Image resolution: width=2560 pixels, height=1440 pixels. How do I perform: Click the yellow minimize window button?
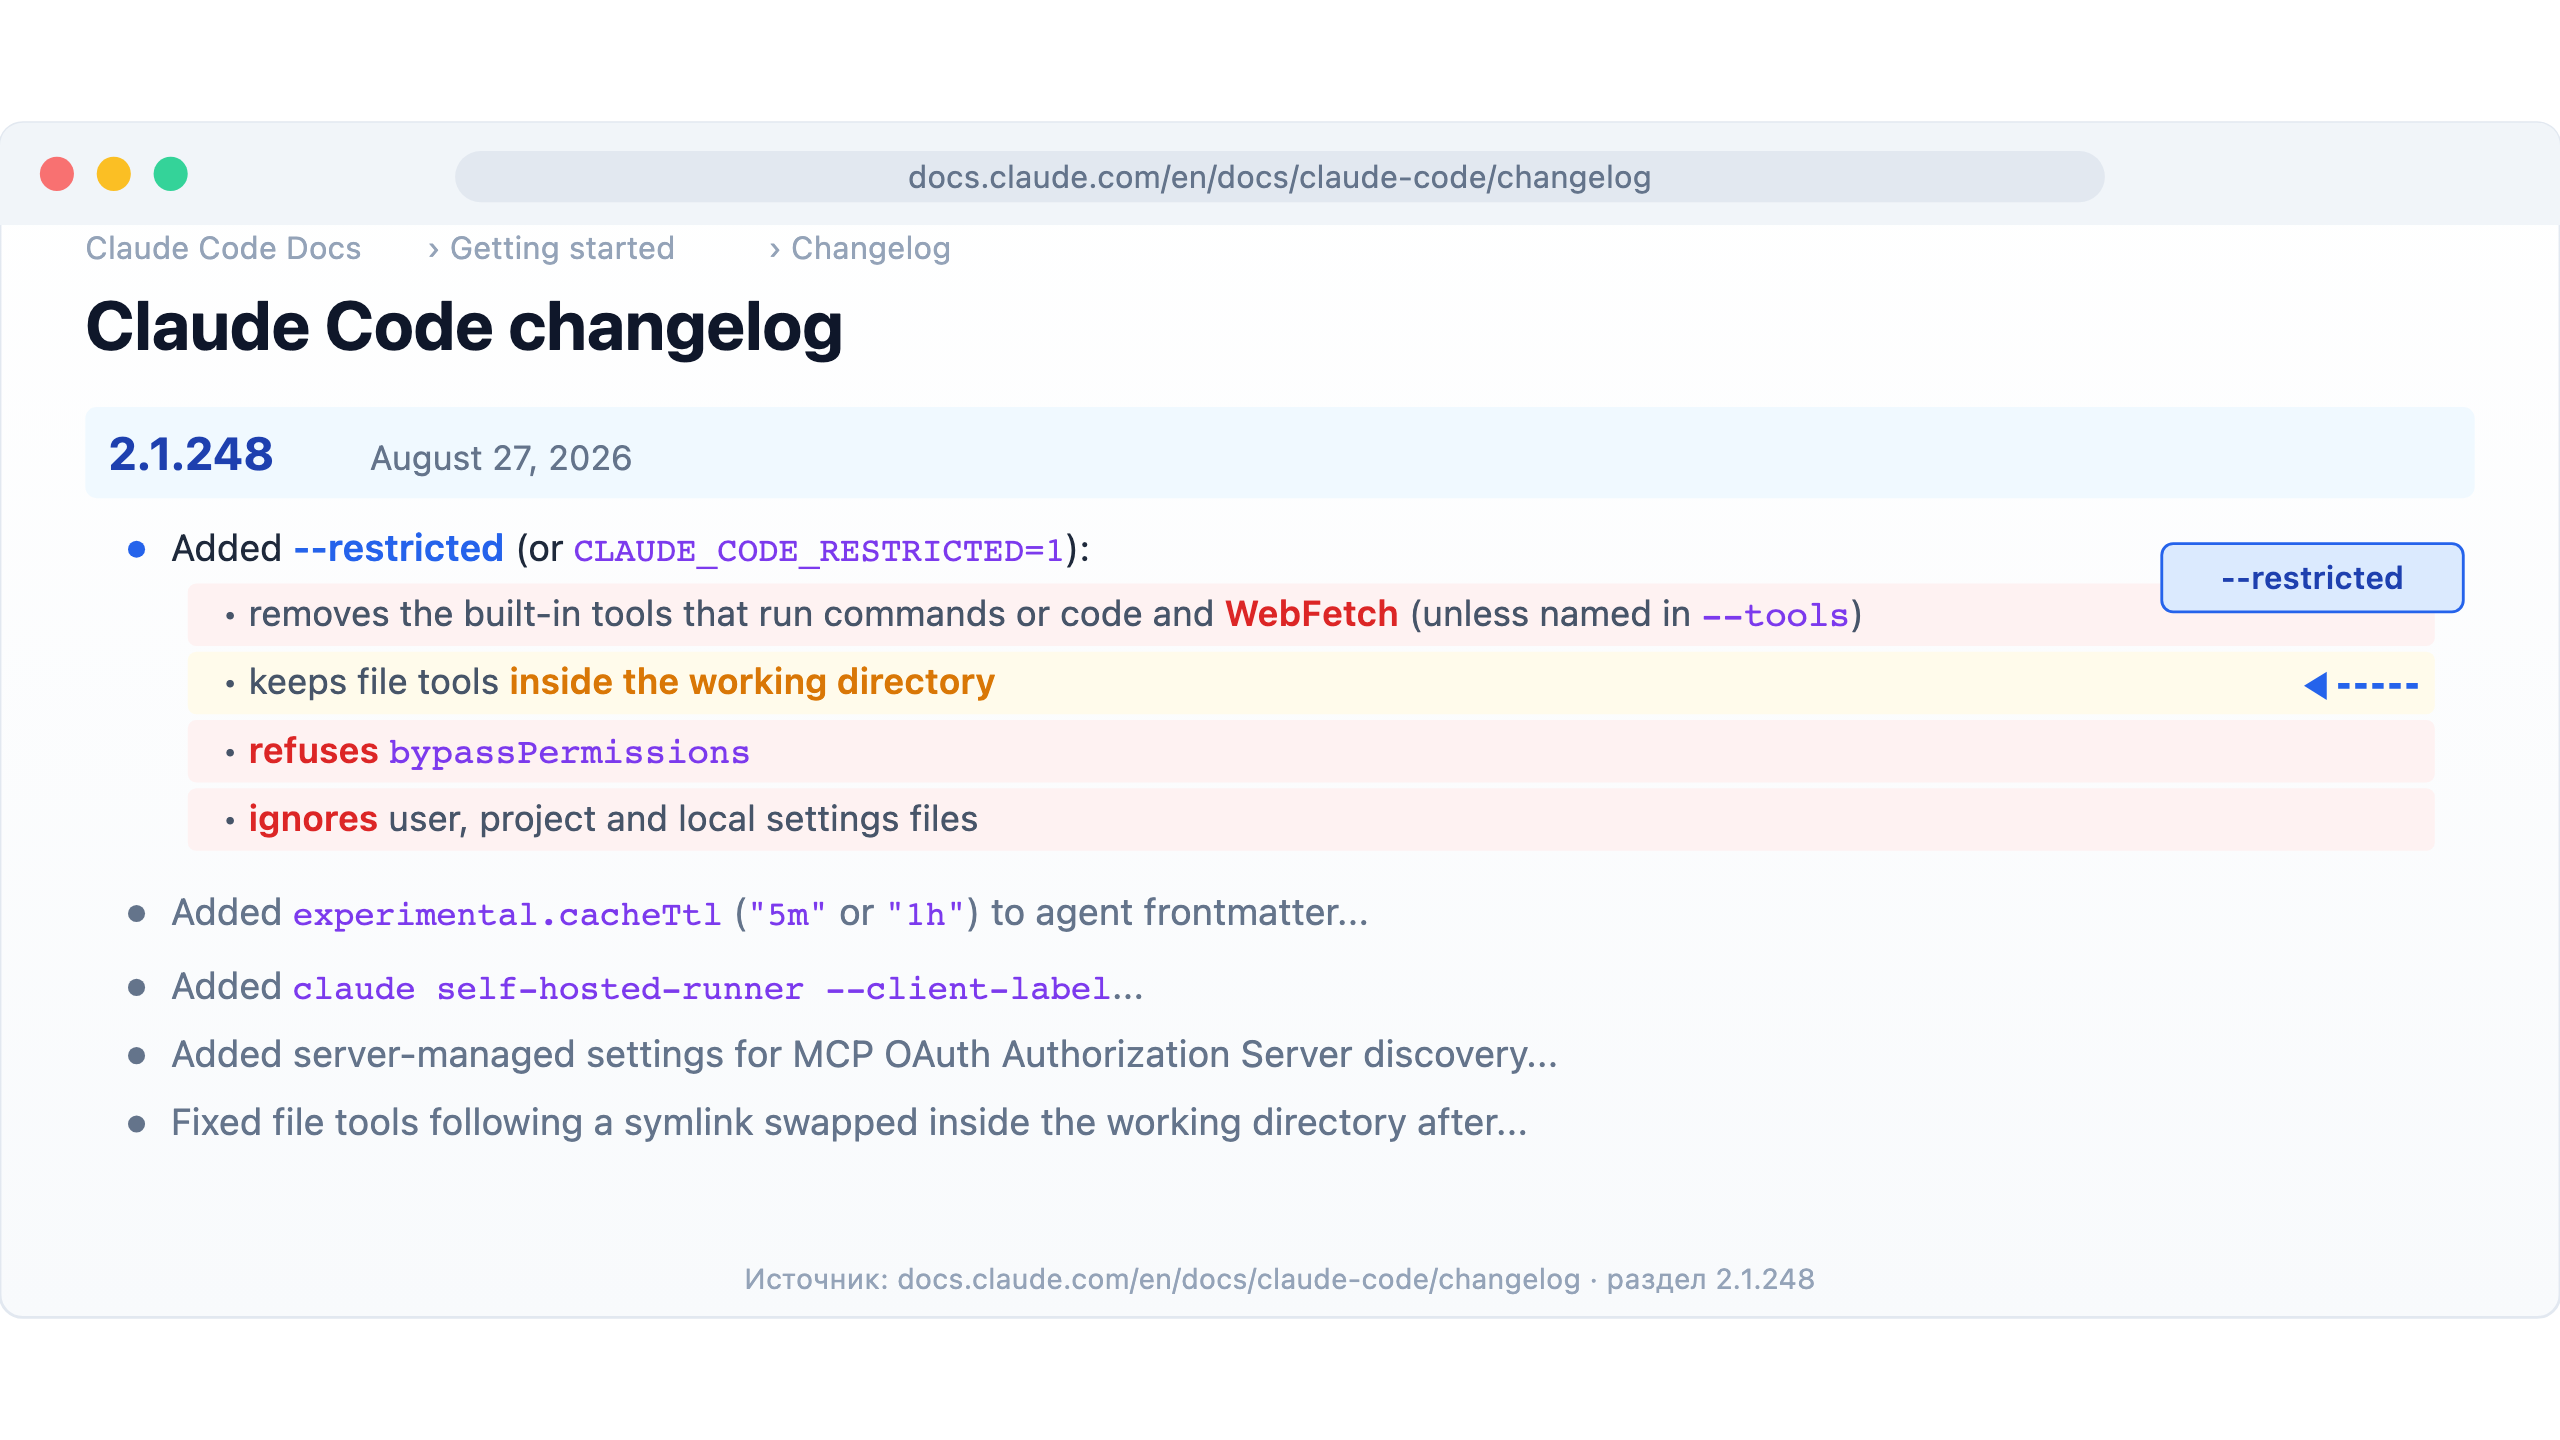point(114,174)
